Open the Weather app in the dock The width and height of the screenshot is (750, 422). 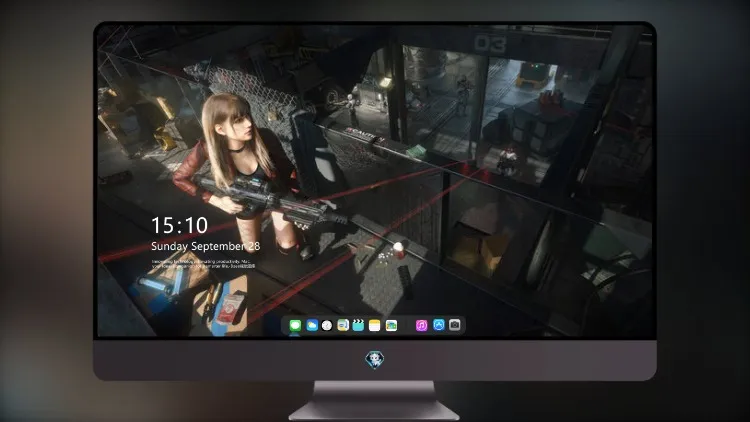pos(311,325)
